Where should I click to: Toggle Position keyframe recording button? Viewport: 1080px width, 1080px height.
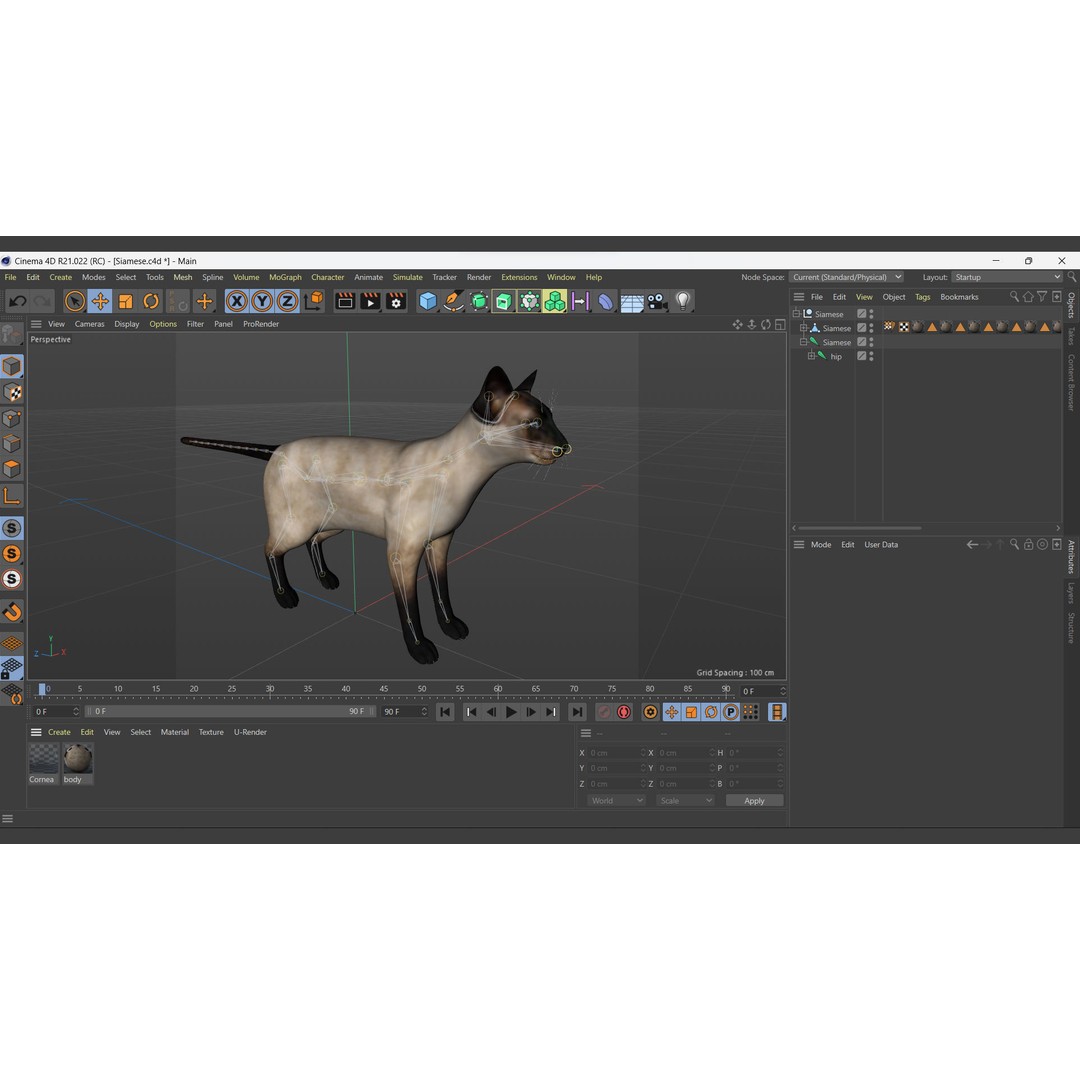tap(672, 712)
